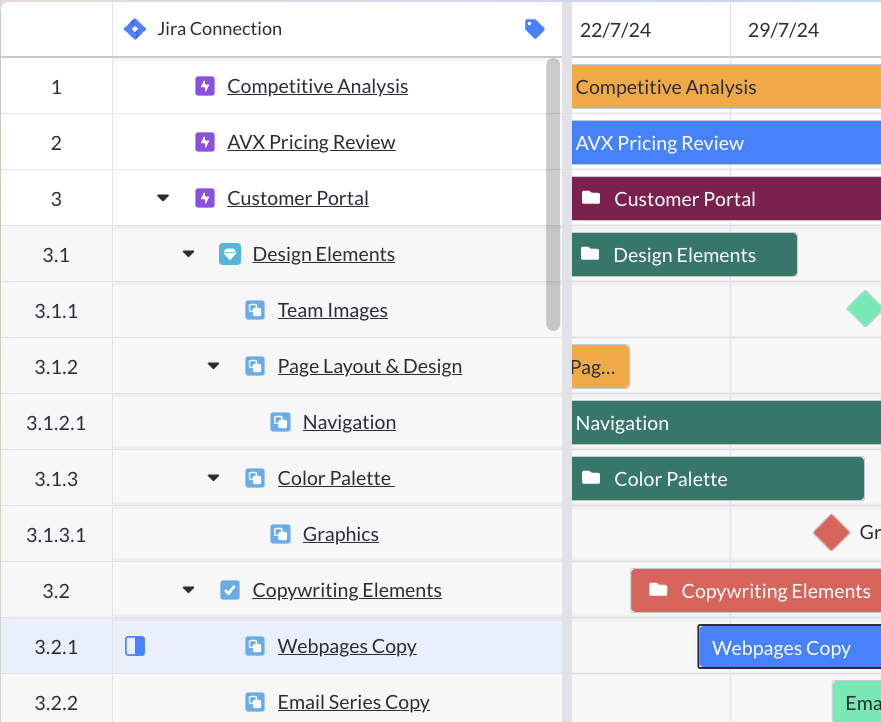Select the blue Webpages Copy Gantt bar
This screenshot has width=881, height=722.
[789, 647]
